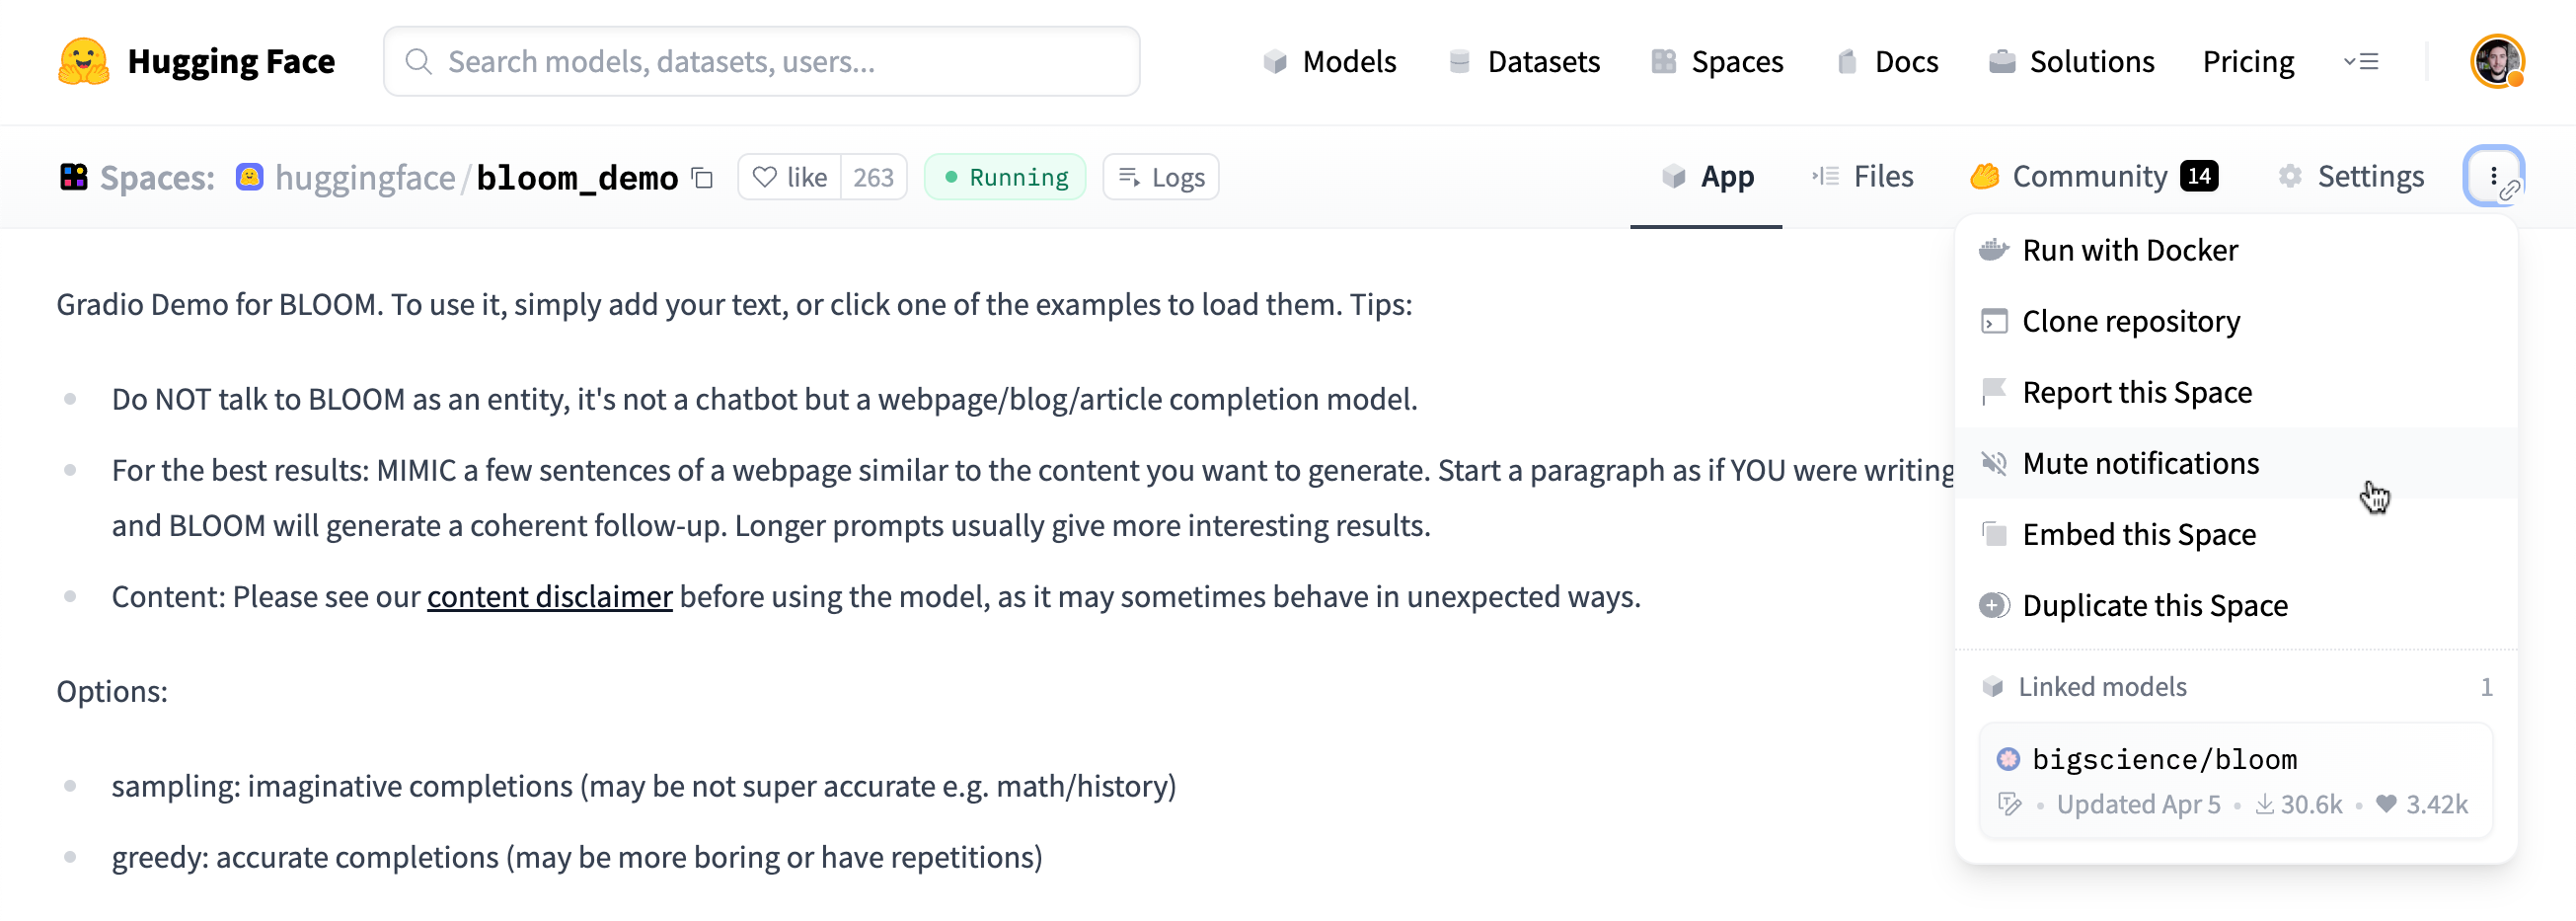Select Embed this Space option
Screen dimensions: 2576x921
click(2138, 534)
